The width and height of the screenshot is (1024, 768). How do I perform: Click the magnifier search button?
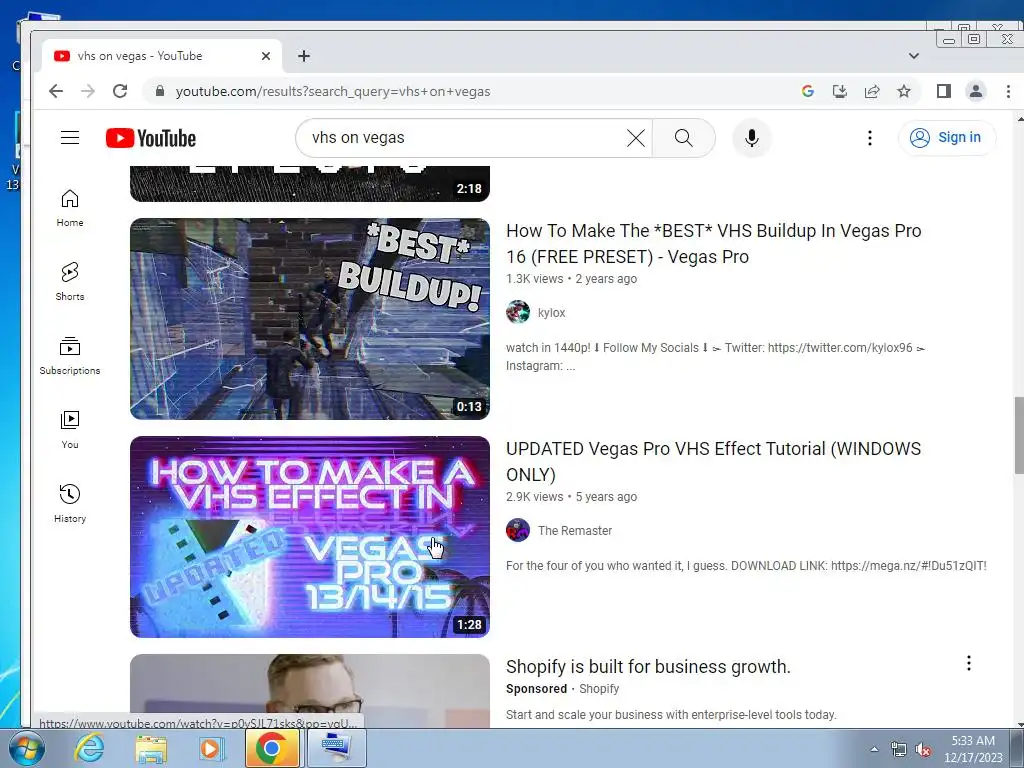[684, 138]
